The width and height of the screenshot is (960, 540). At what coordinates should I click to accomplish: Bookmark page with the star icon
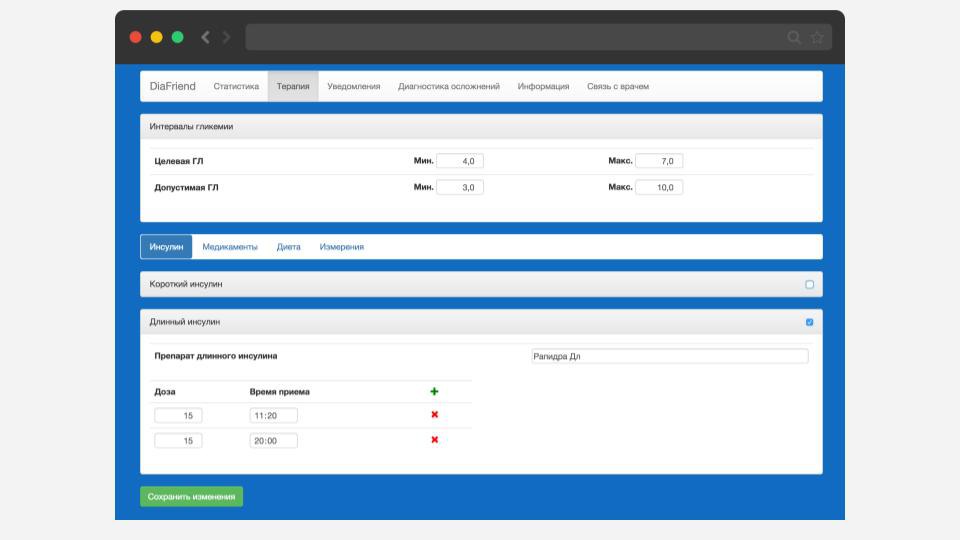[x=817, y=37]
